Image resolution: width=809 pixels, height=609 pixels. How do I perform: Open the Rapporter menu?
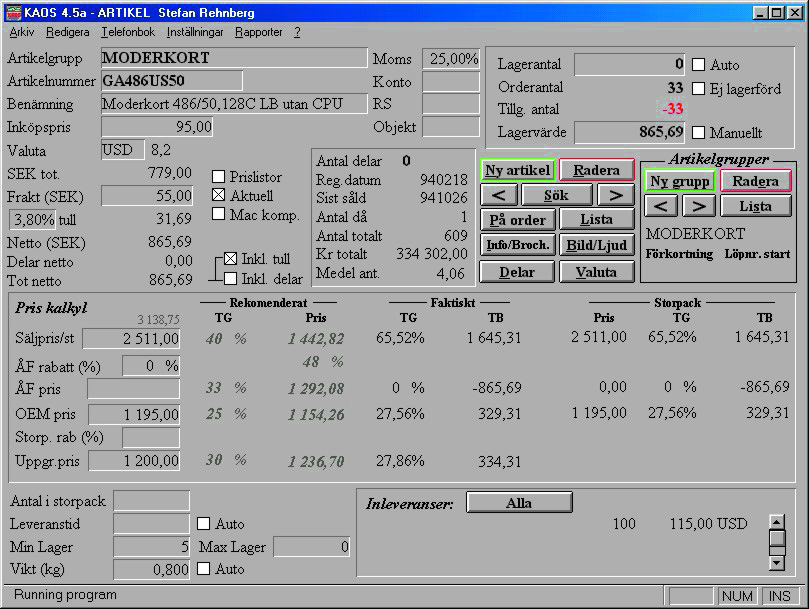tap(258, 32)
